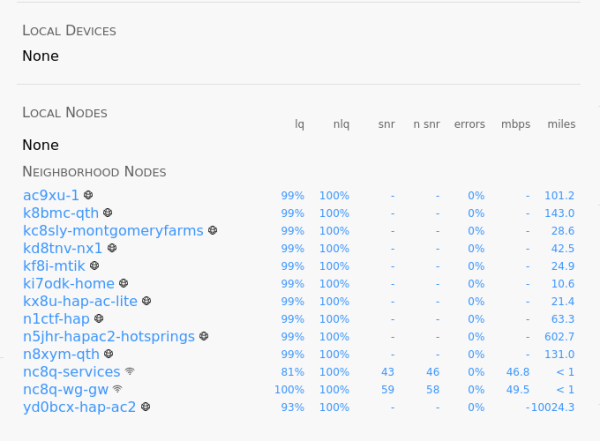Click tunnel icon after kx8u-hap-ac-lite

click(x=147, y=301)
